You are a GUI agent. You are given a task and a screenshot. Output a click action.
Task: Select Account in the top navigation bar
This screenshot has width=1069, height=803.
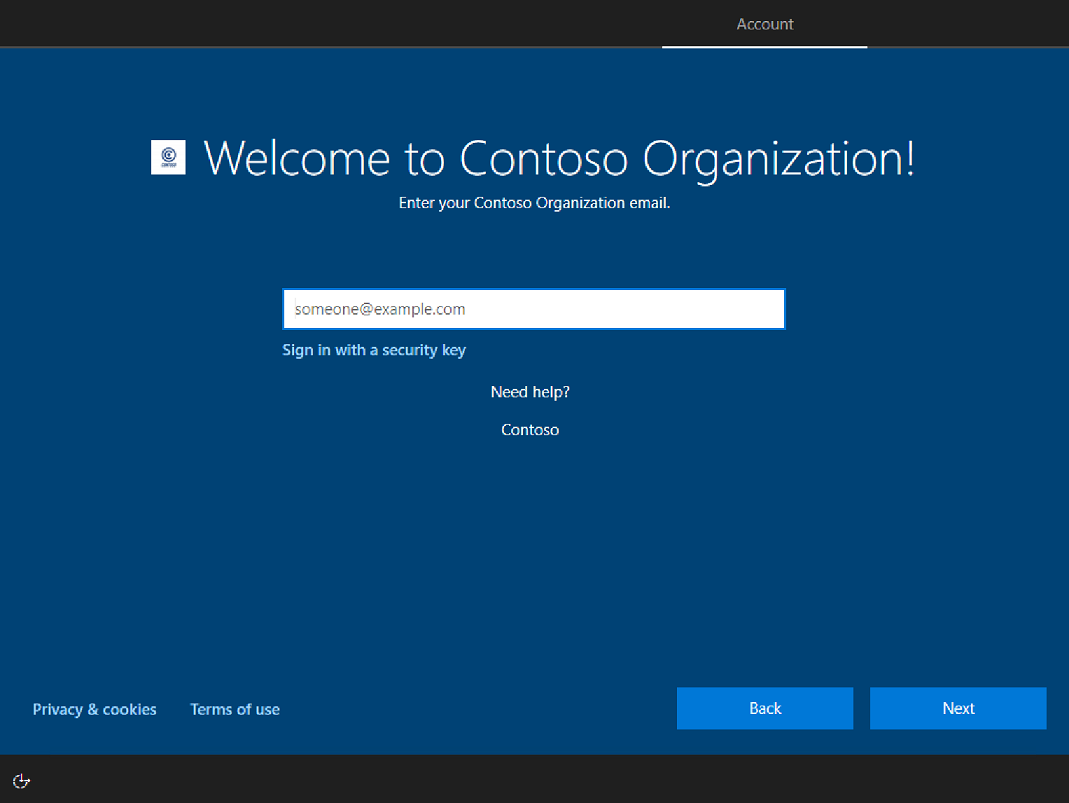[x=764, y=24]
